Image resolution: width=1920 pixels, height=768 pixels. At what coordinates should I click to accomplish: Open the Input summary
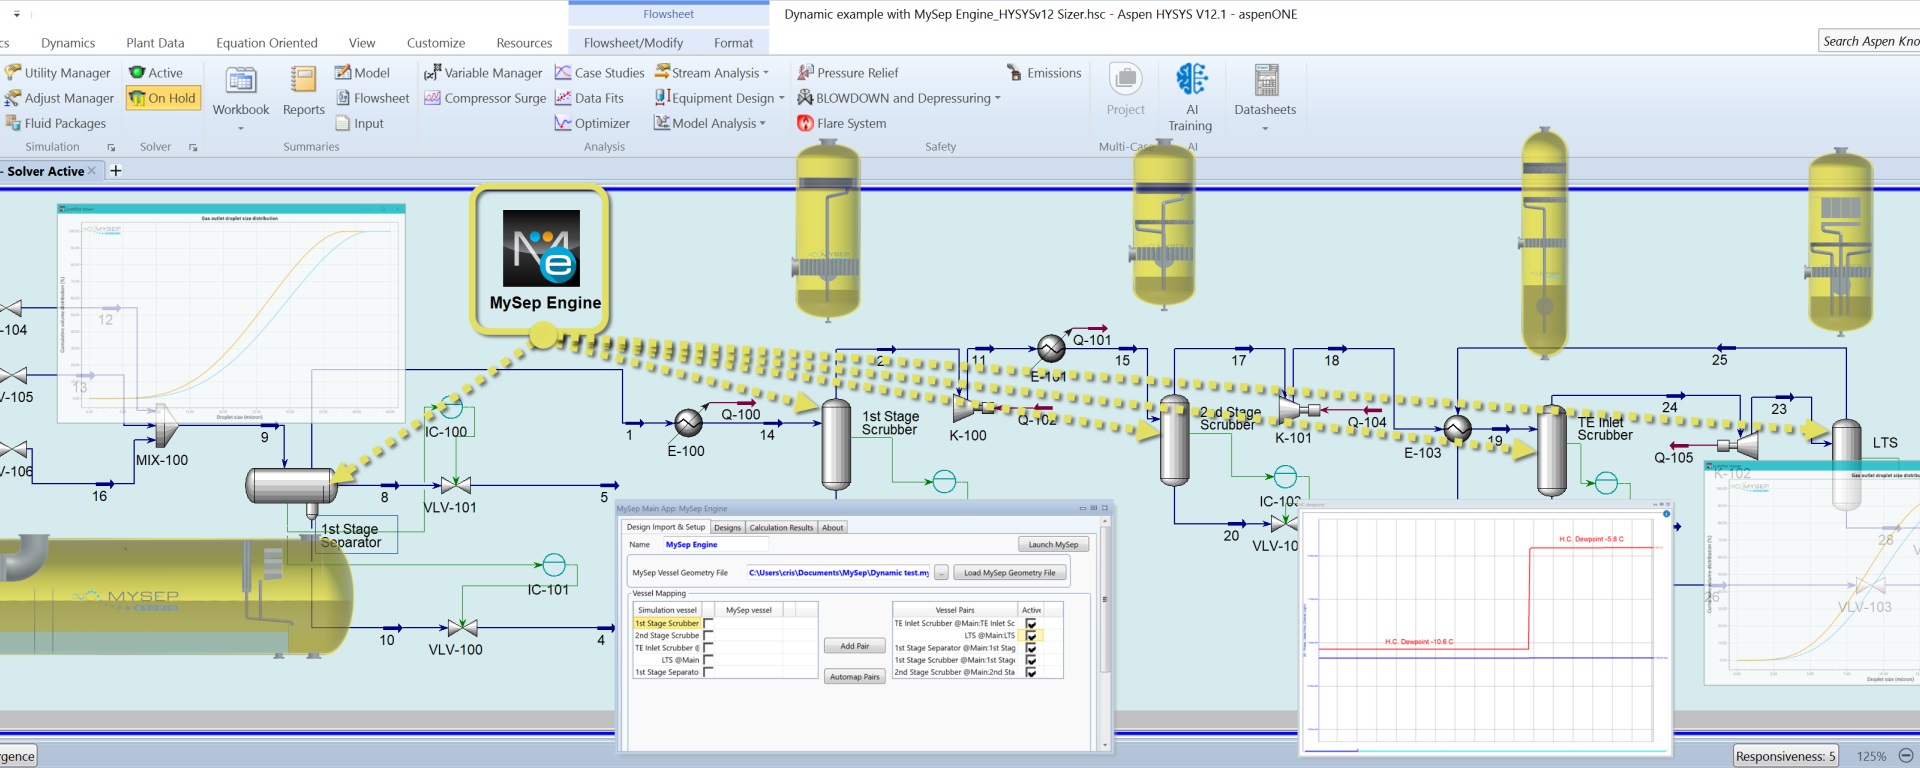(360, 123)
